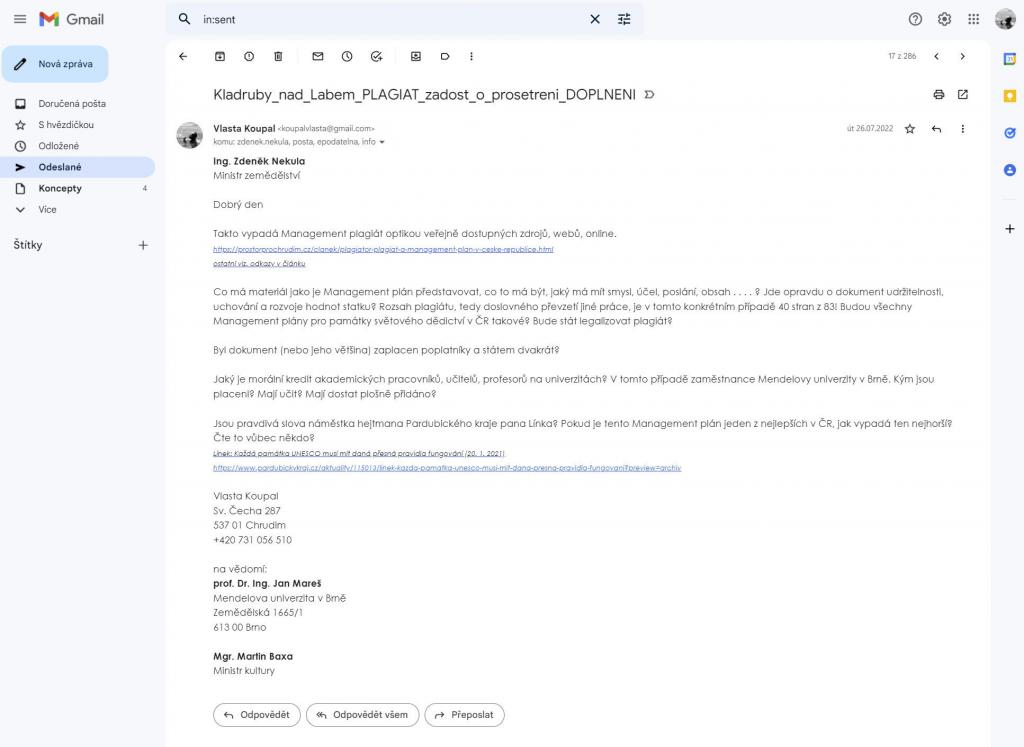This screenshot has width=1024, height=747.
Task: Toggle the main menu hamburger icon
Action: (x=20, y=19)
